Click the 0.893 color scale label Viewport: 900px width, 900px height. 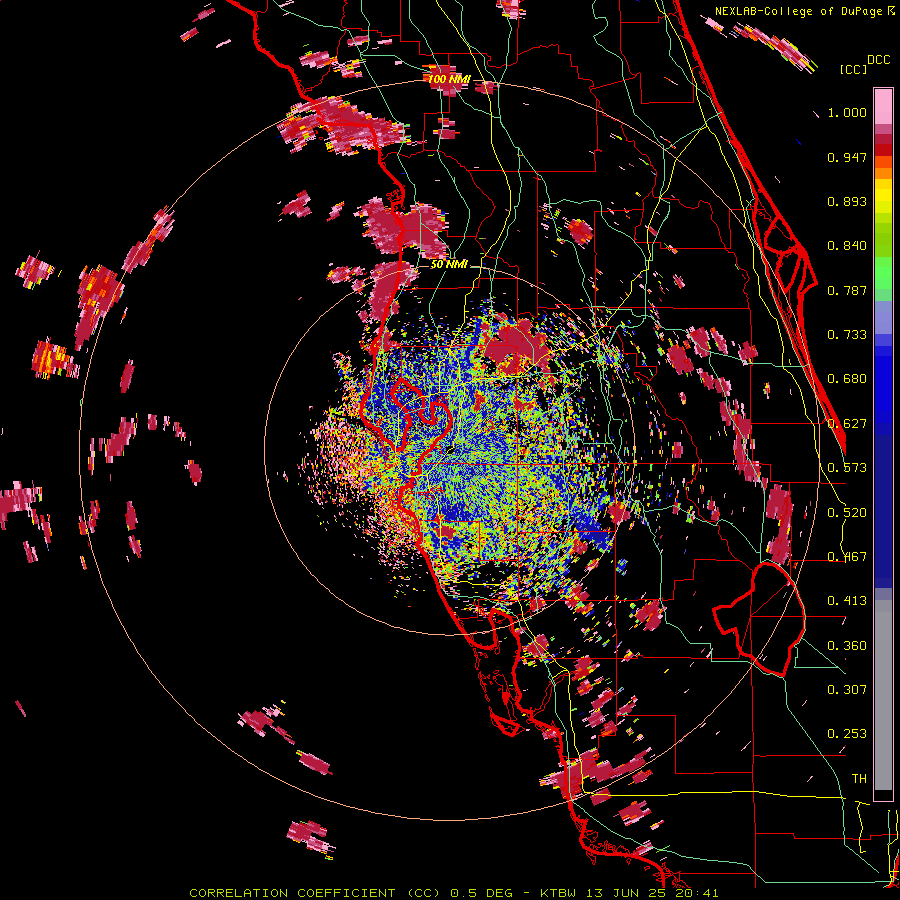coord(847,201)
